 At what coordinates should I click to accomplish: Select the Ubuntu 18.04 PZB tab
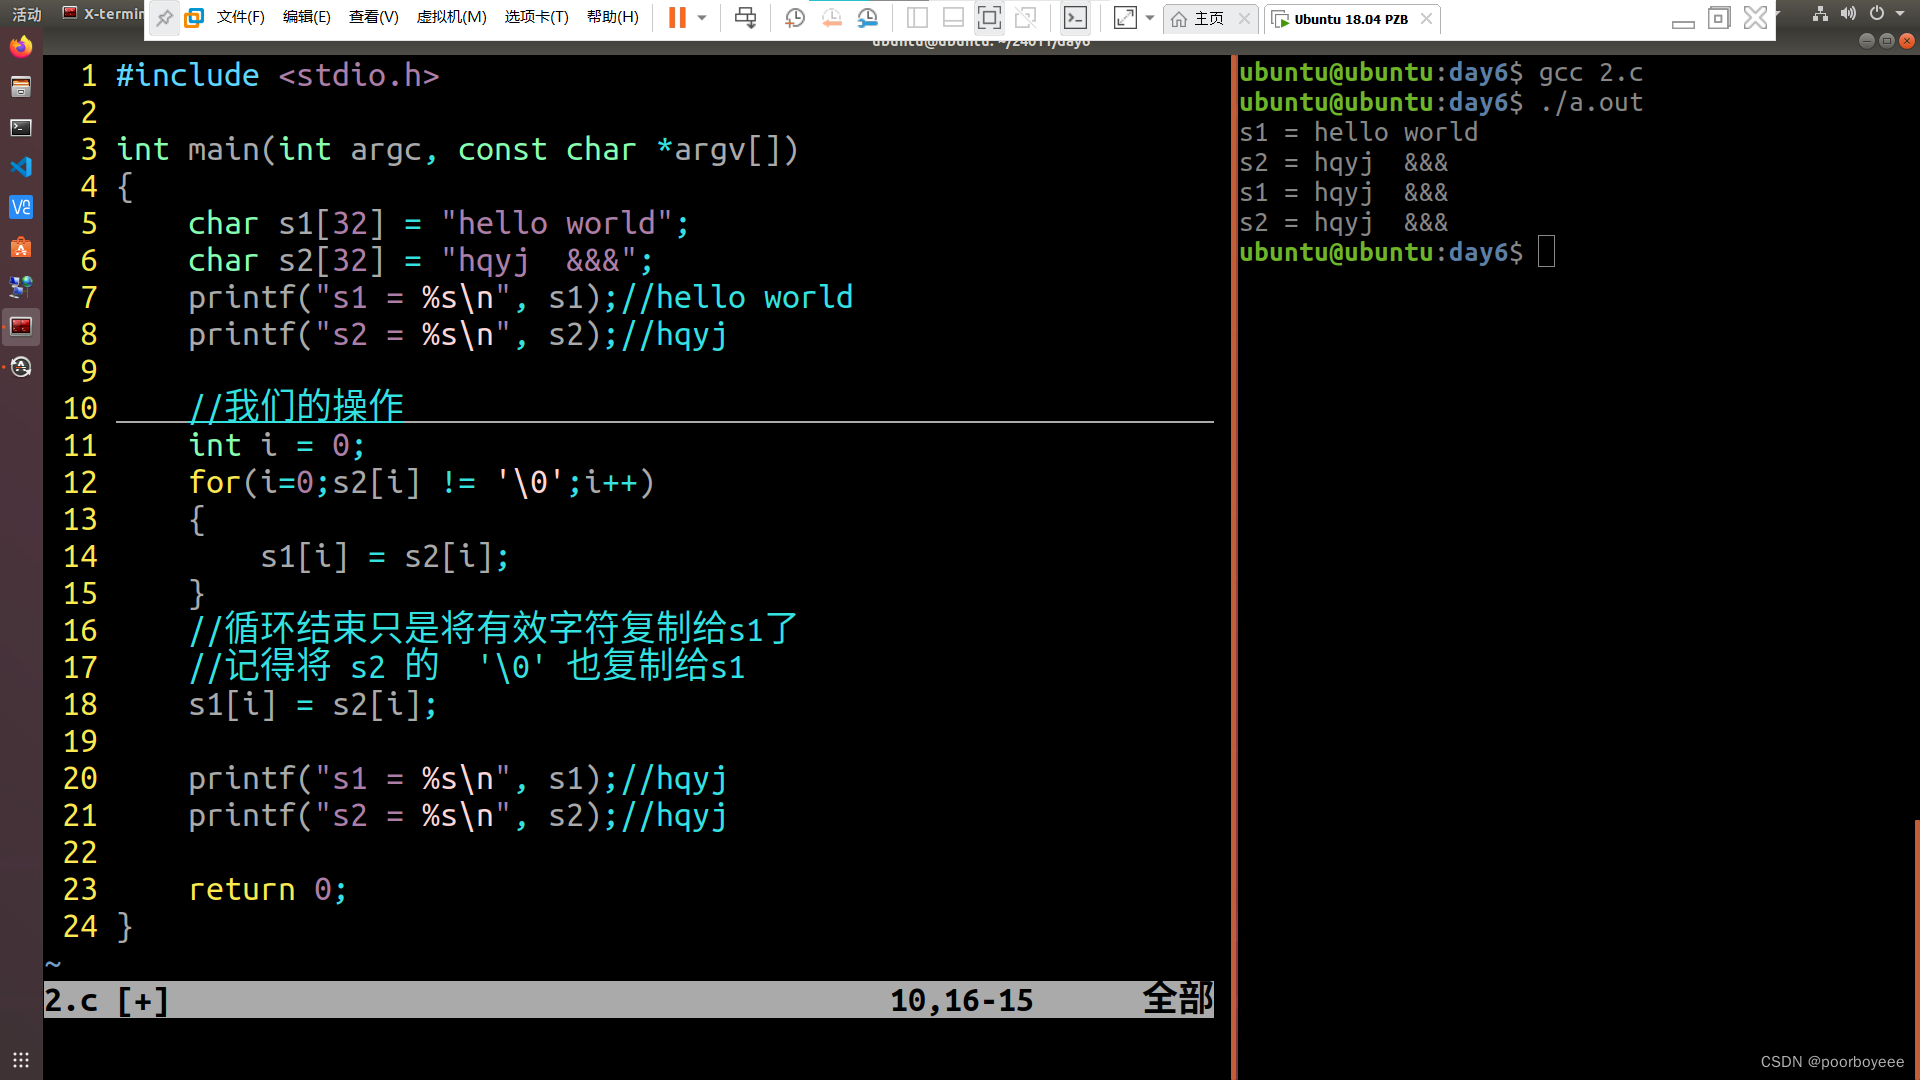(x=1350, y=19)
